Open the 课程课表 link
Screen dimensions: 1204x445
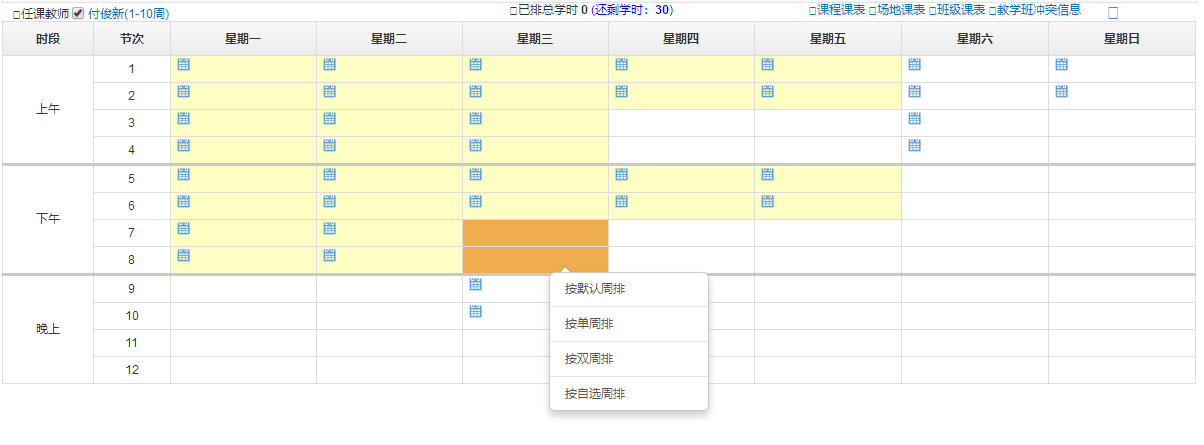pyautogui.click(x=840, y=10)
